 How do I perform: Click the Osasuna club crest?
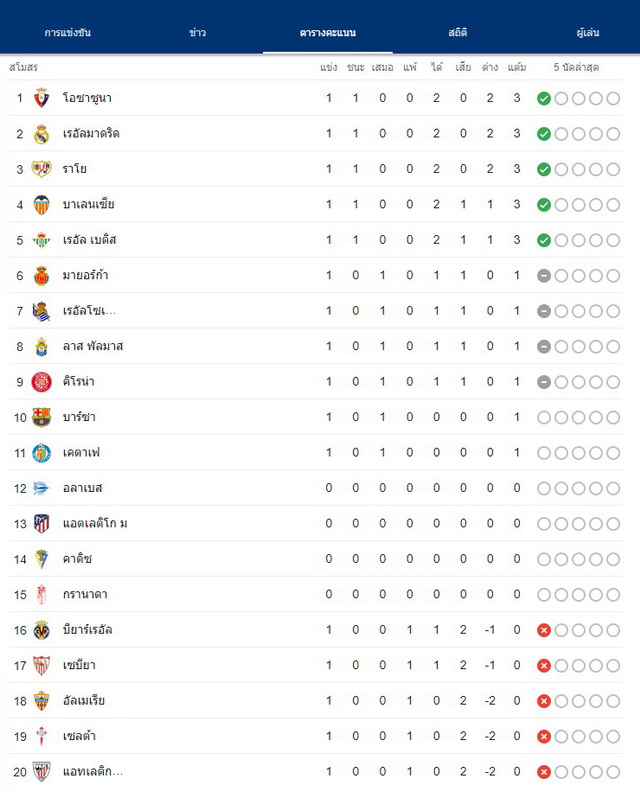(x=41, y=98)
